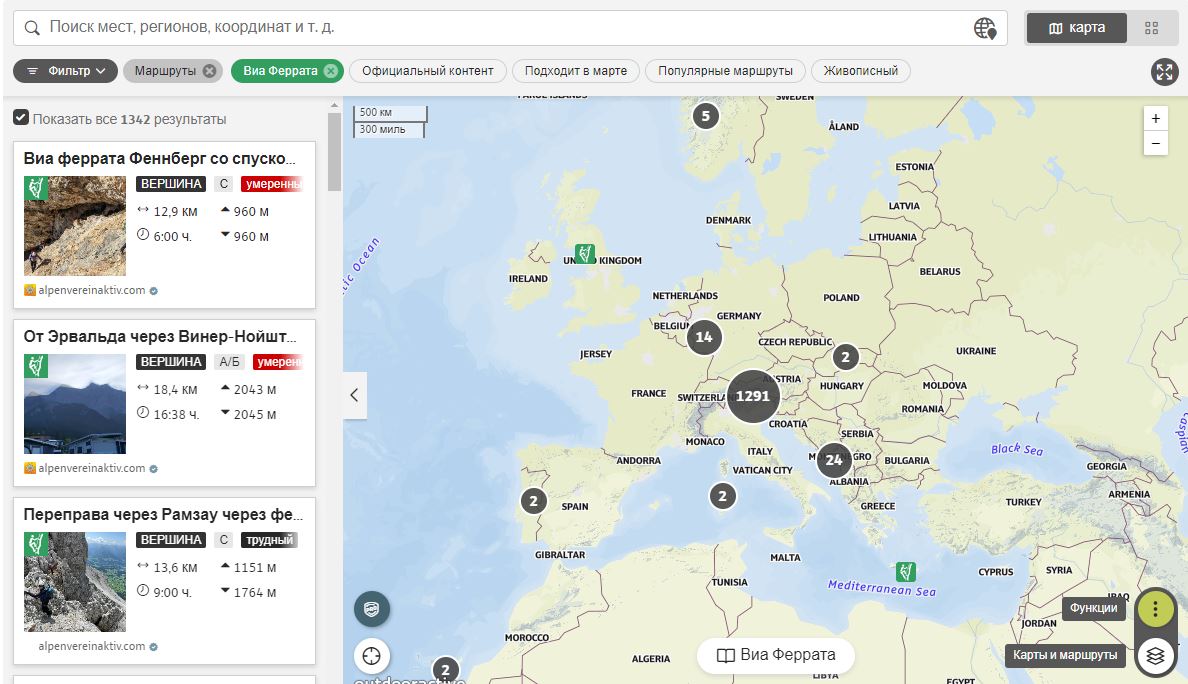This screenshot has height=684, width=1188.
Task: Switch to the grid list view
Action: 1152,28
